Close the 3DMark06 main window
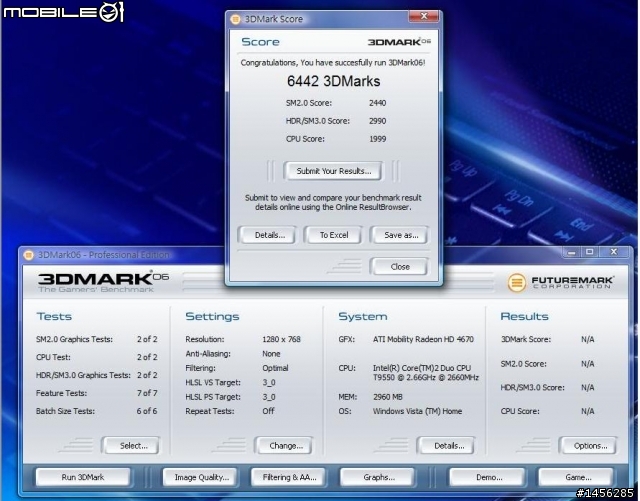Image resolution: width=640 pixels, height=501 pixels. 614,252
